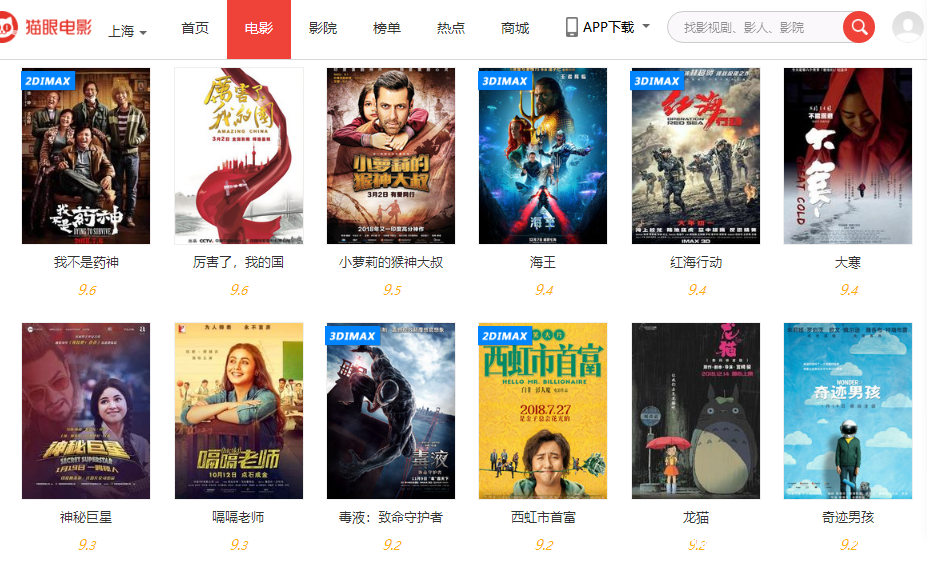Click the Maoyan cat logo
Screen dimensions: 927x564
coord(8,27)
